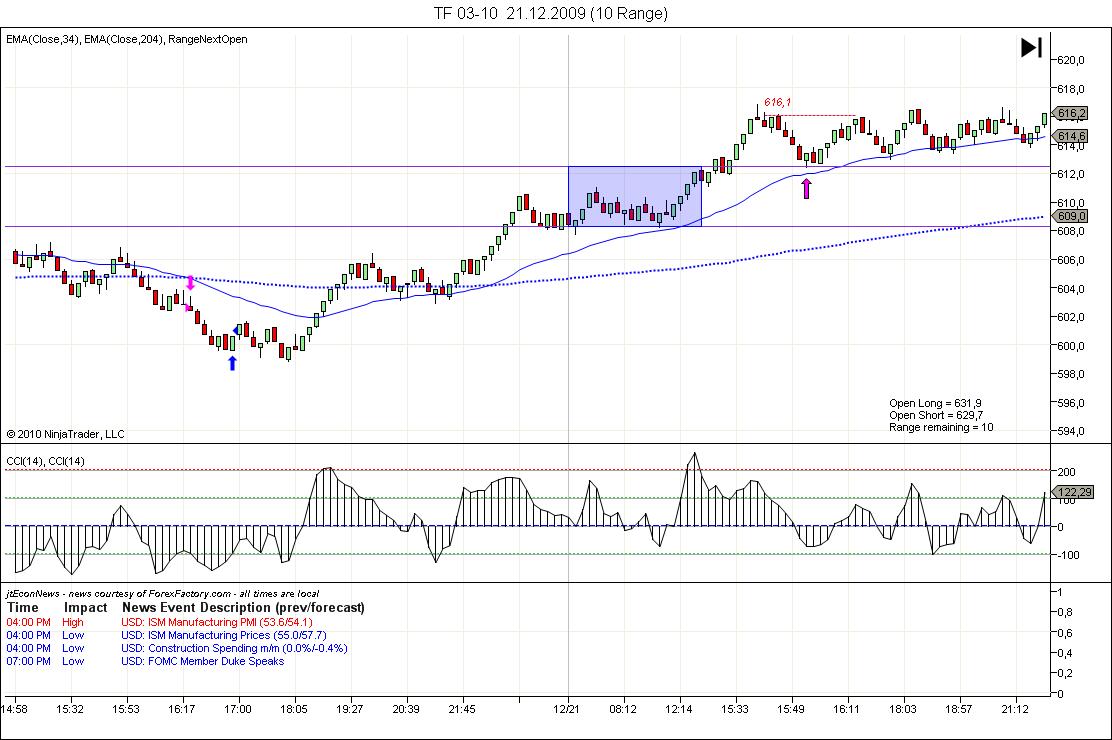Select the blue shaded rectangle drawing
Screen dimensions: 1112x740
pos(635,197)
